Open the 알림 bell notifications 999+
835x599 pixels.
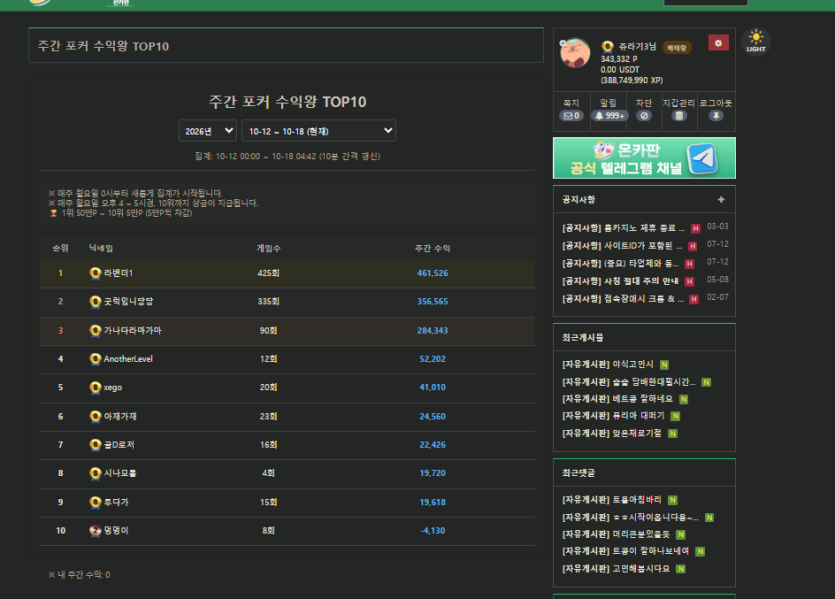(x=609, y=116)
